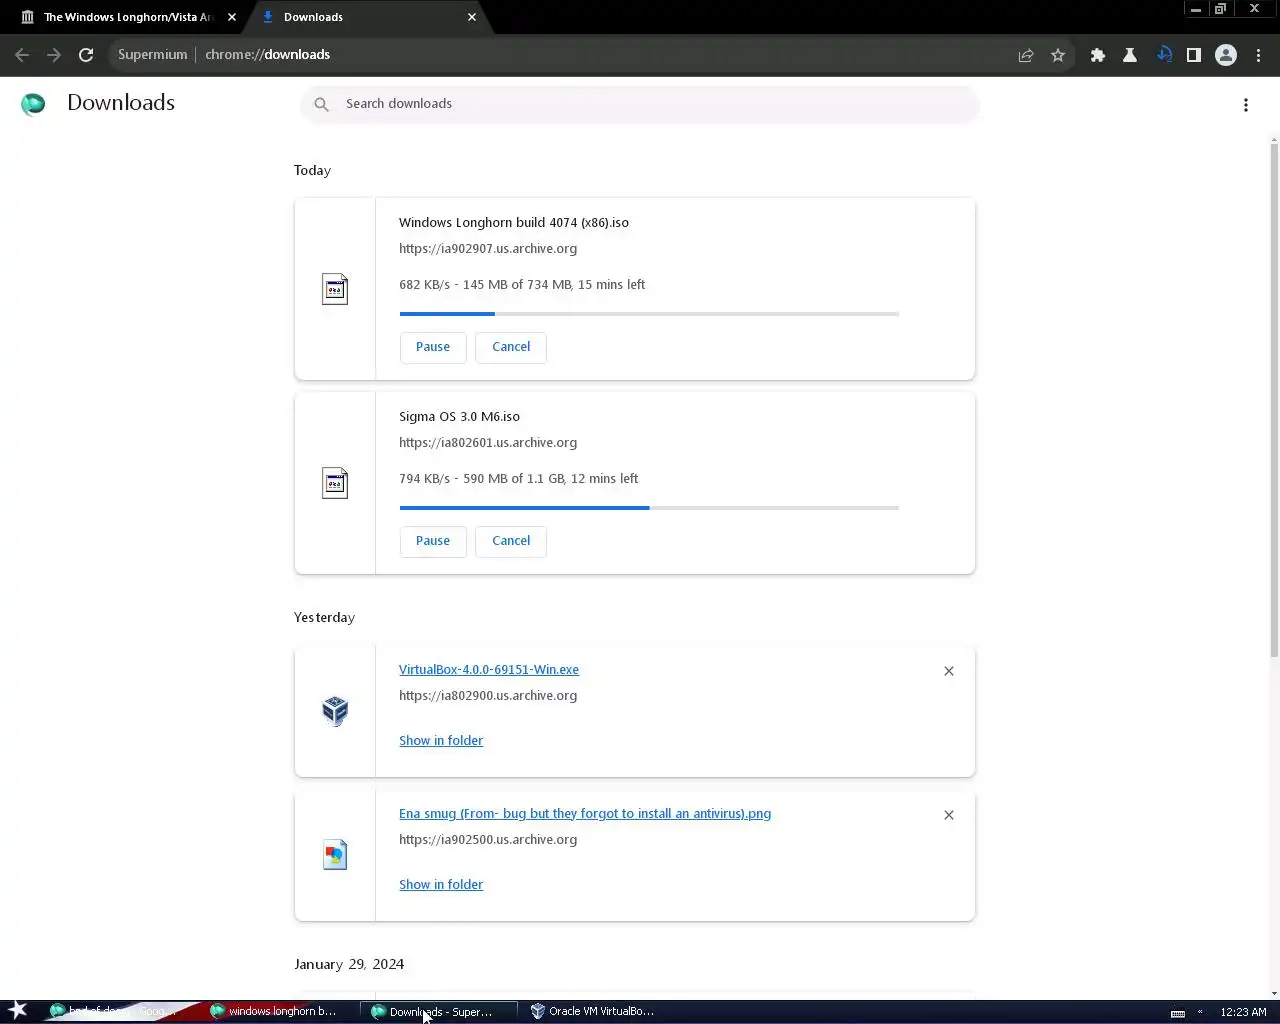The image size is (1280, 1024).
Task: Select the Downloads browser tab
Action: 368,17
